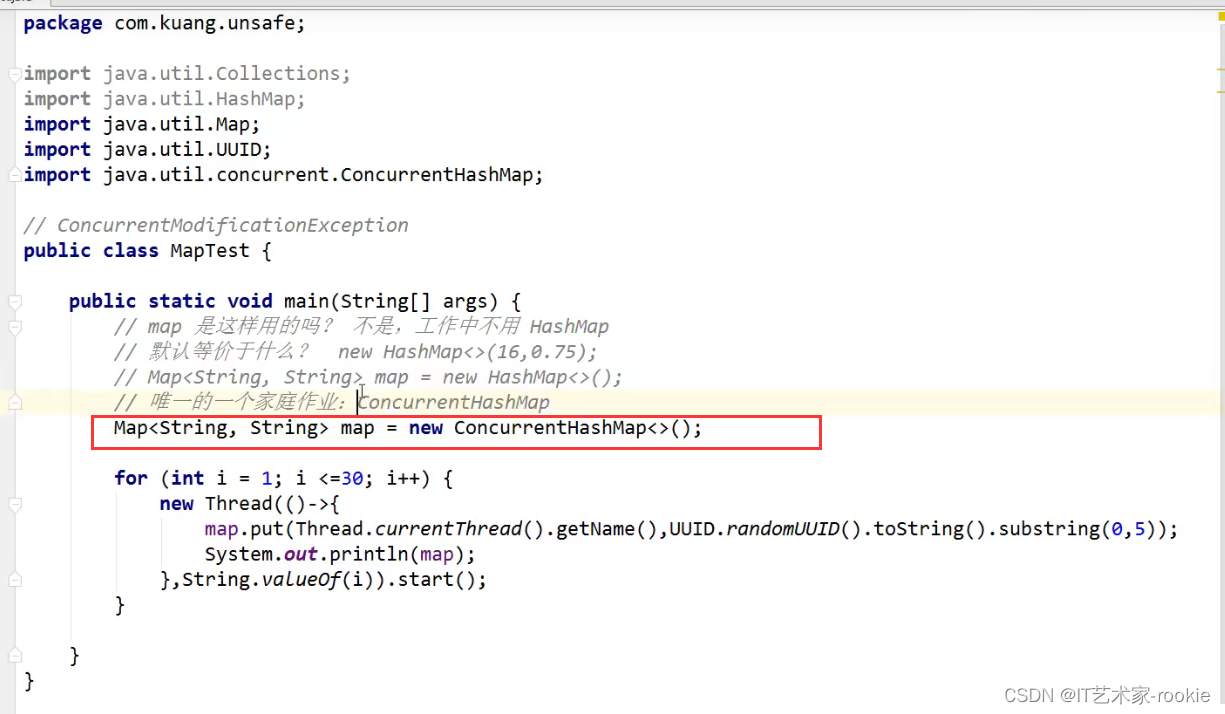Click System.out.println(map) line
Image resolution: width=1225 pixels, height=714 pixels.
click(x=340, y=554)
